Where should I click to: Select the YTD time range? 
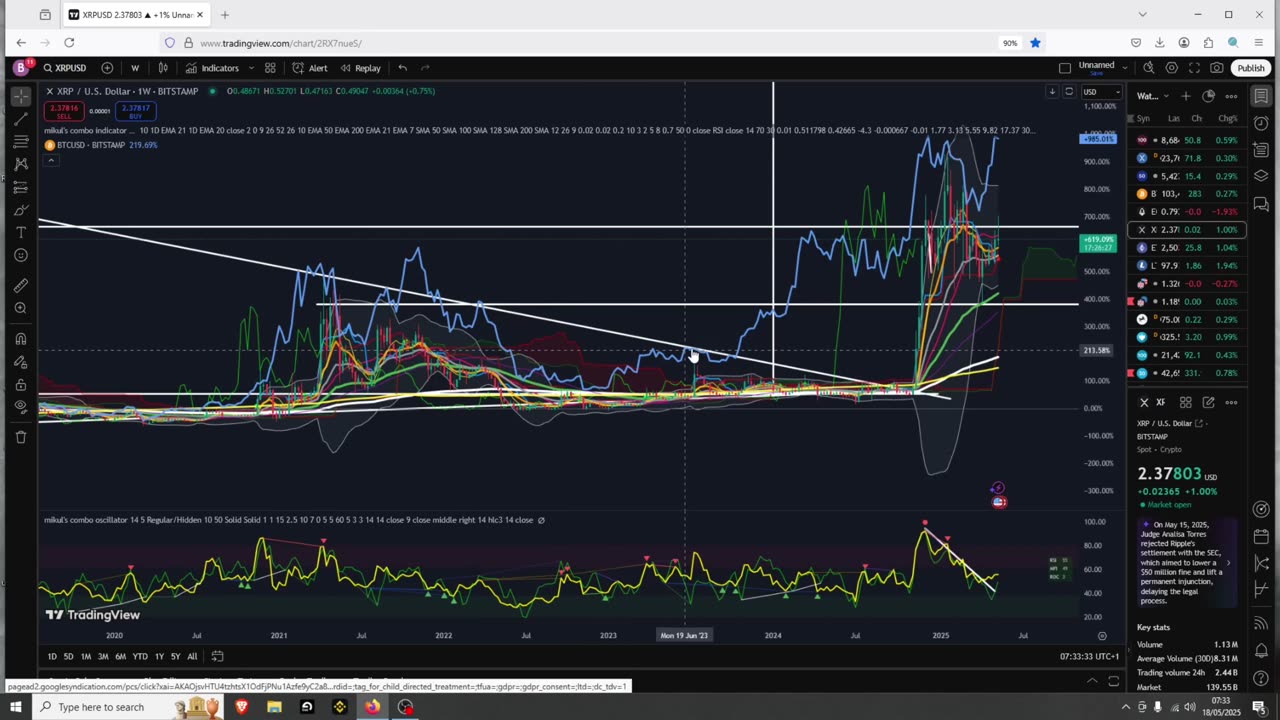pyautogui.click(x=140, y=656)
